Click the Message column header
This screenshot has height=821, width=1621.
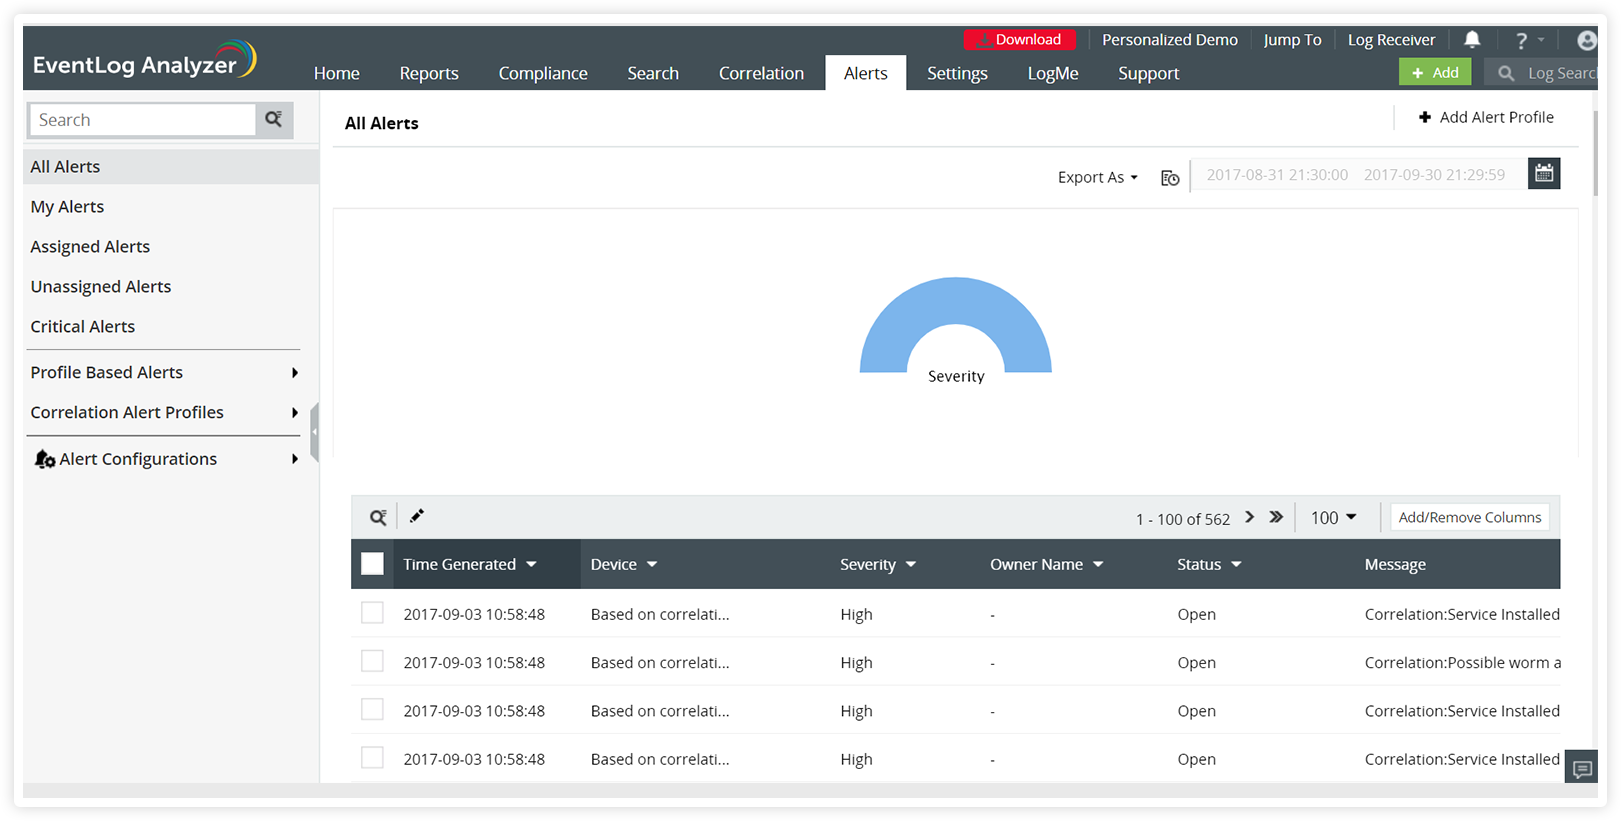1395,565
